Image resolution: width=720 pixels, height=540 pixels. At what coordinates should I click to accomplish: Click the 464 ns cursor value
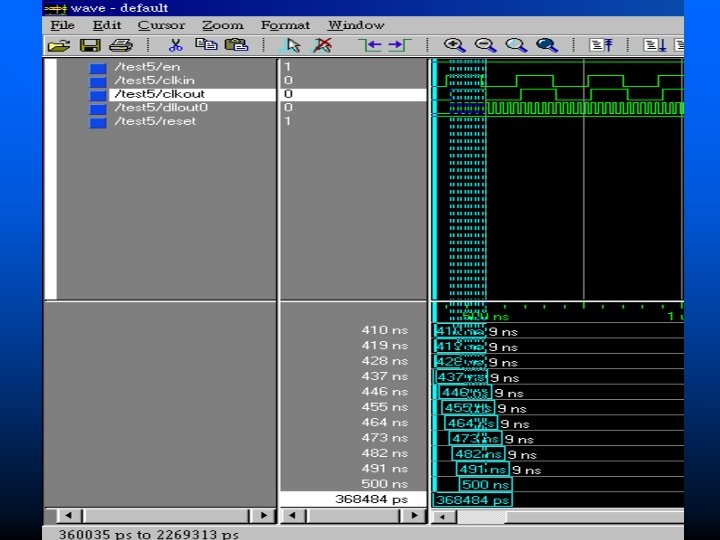(x=384, y=422)
